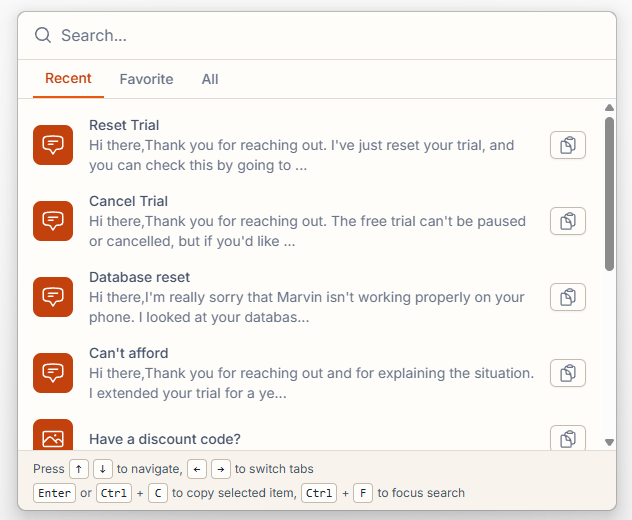Select the Cancel Trial title
Screen dimensions: 632x520
click(128, 201)
